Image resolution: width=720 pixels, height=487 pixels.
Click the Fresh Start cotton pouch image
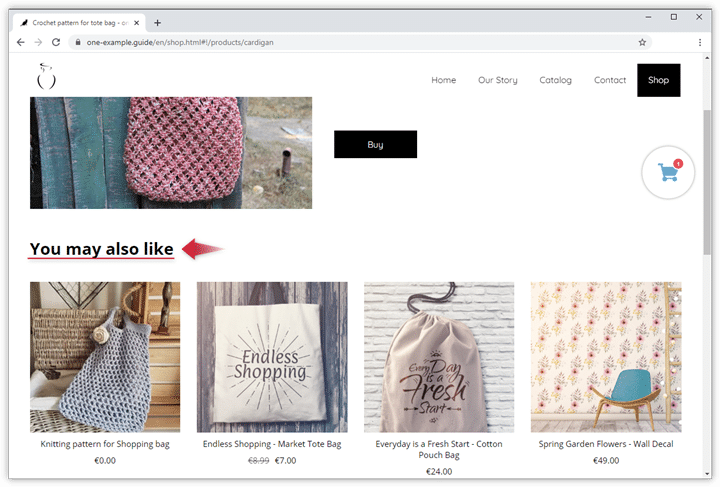tap(439, 356)
